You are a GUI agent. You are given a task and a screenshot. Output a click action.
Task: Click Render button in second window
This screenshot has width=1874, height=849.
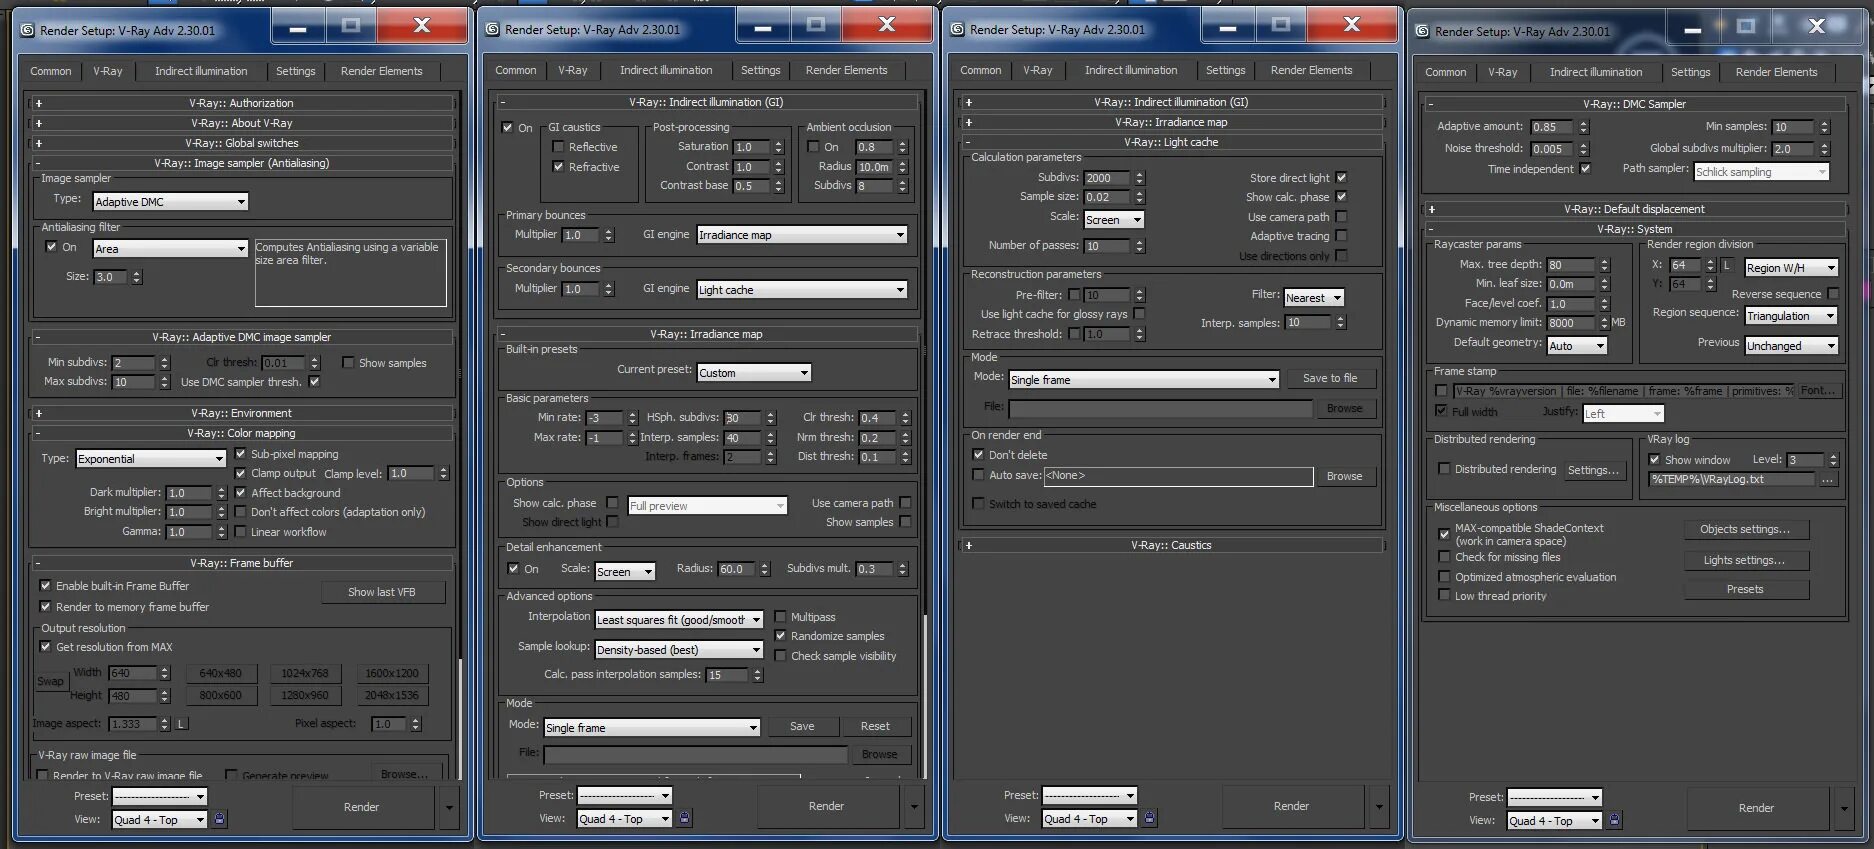[x=826, y=806]
